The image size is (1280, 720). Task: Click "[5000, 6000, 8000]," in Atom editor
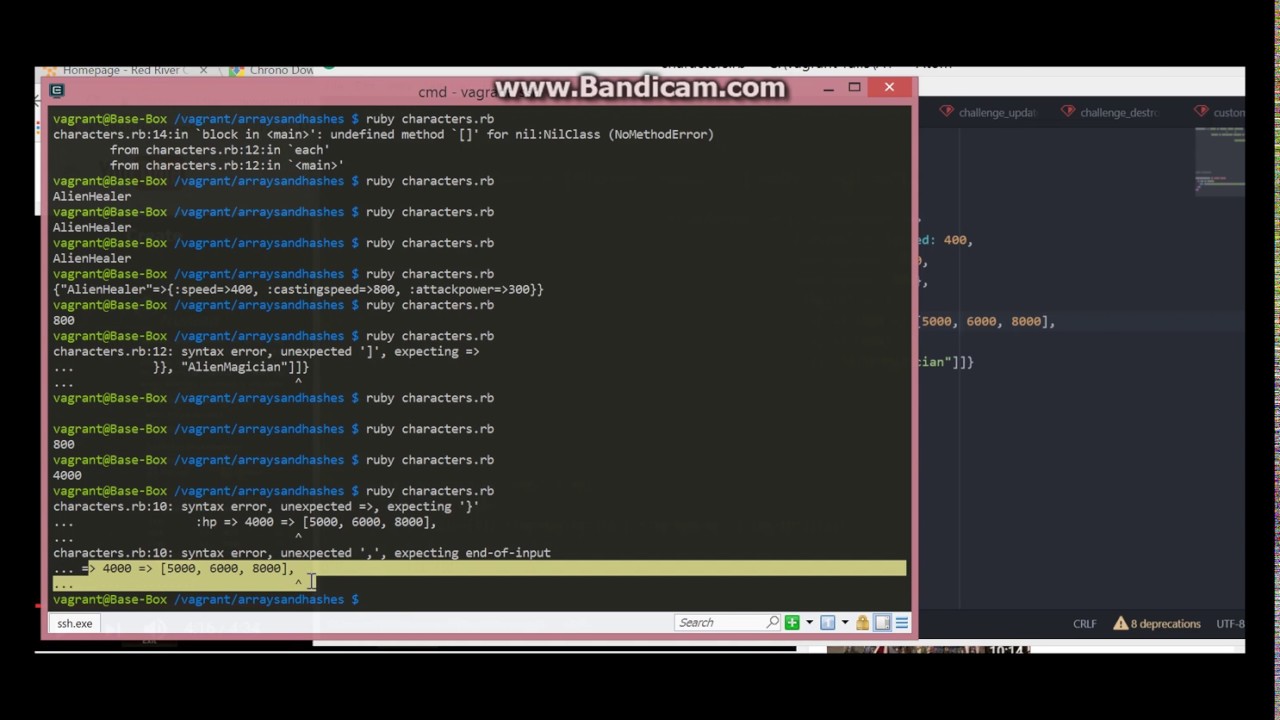(986, 321)
